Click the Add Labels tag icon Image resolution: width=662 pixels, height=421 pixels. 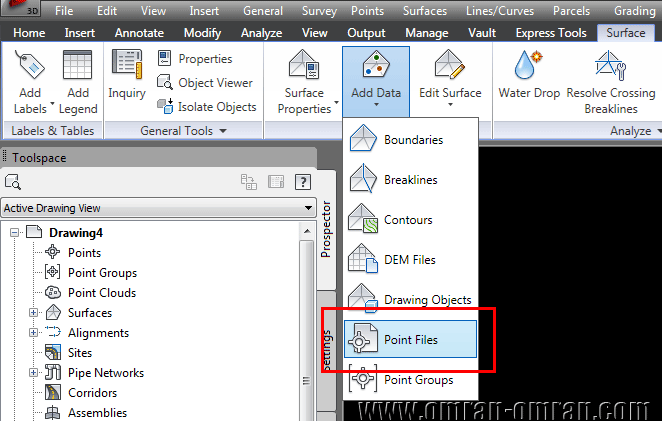(30, 65)
